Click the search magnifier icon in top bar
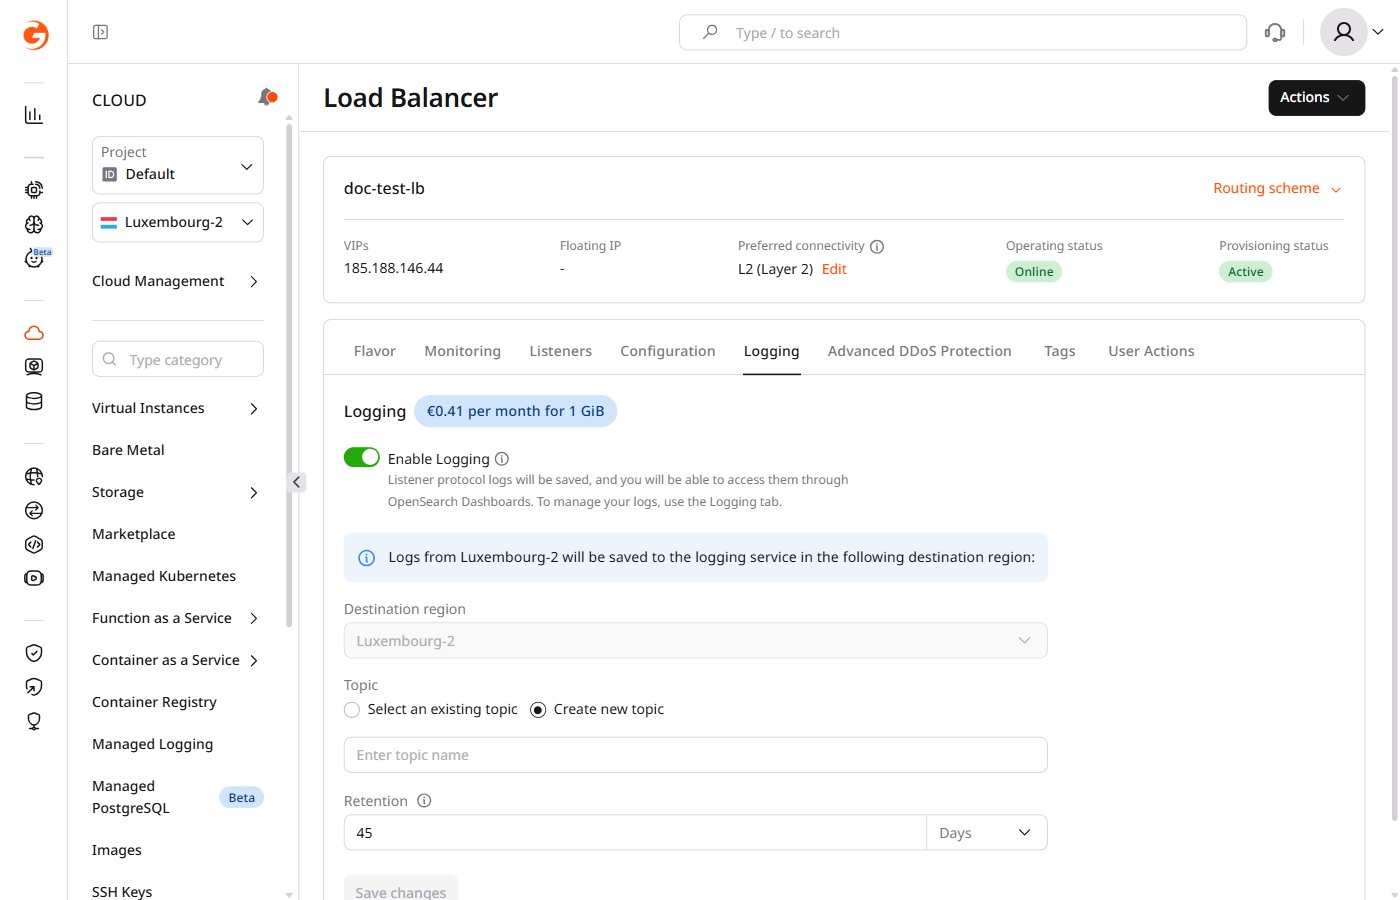Screen dimensions: 1400x900 pyautogui.click(x=710, y=32)
